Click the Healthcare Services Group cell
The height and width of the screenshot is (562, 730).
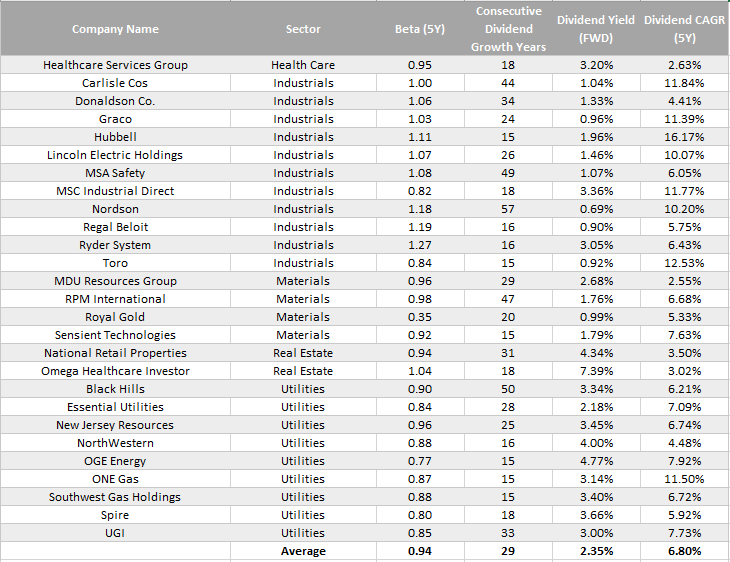click(115, 65)
